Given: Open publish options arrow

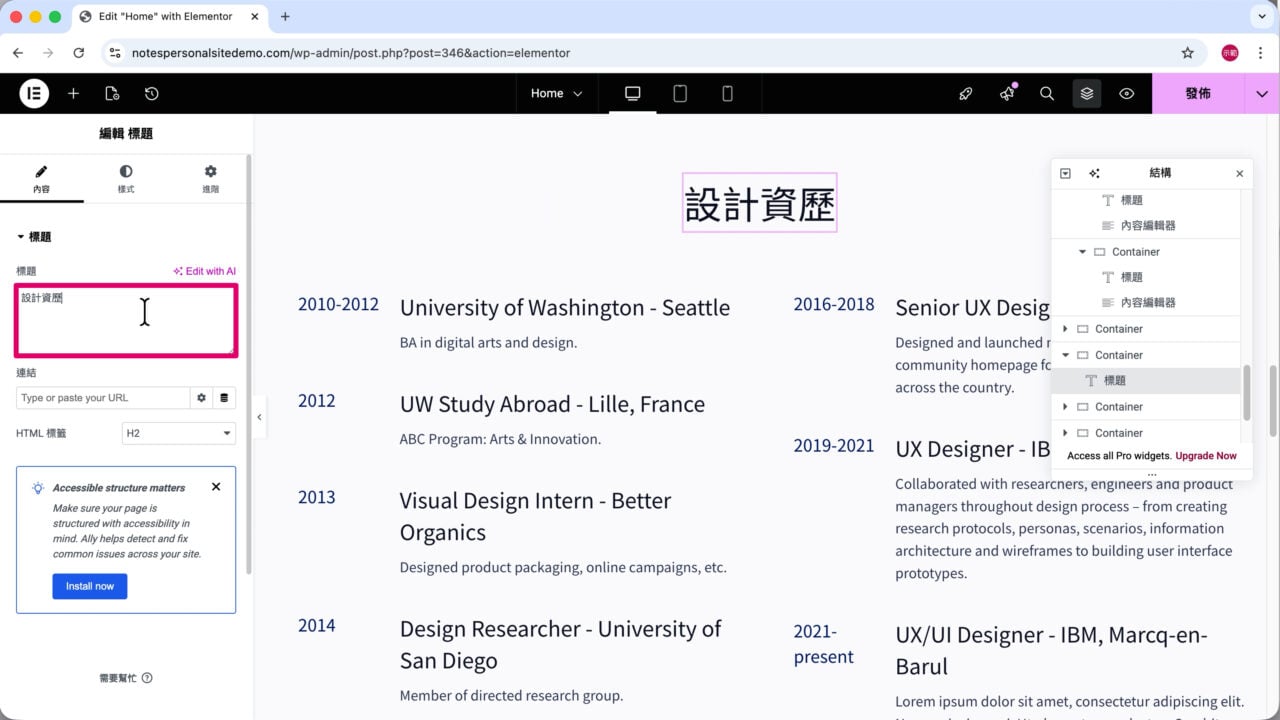Looking at the screenshot, I should pyautogui.click(x=1262, y=93).
